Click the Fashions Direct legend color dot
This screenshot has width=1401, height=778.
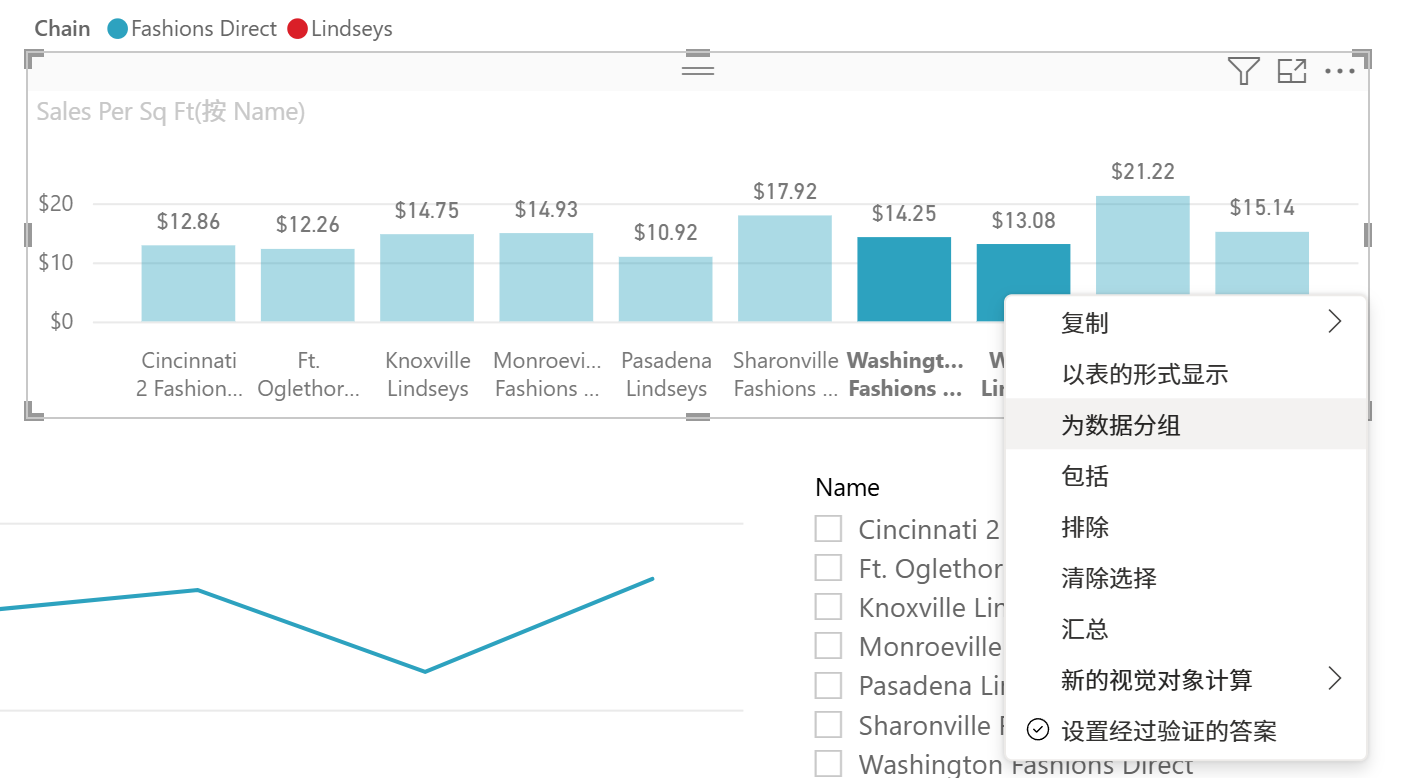click(x=118, y=29)
